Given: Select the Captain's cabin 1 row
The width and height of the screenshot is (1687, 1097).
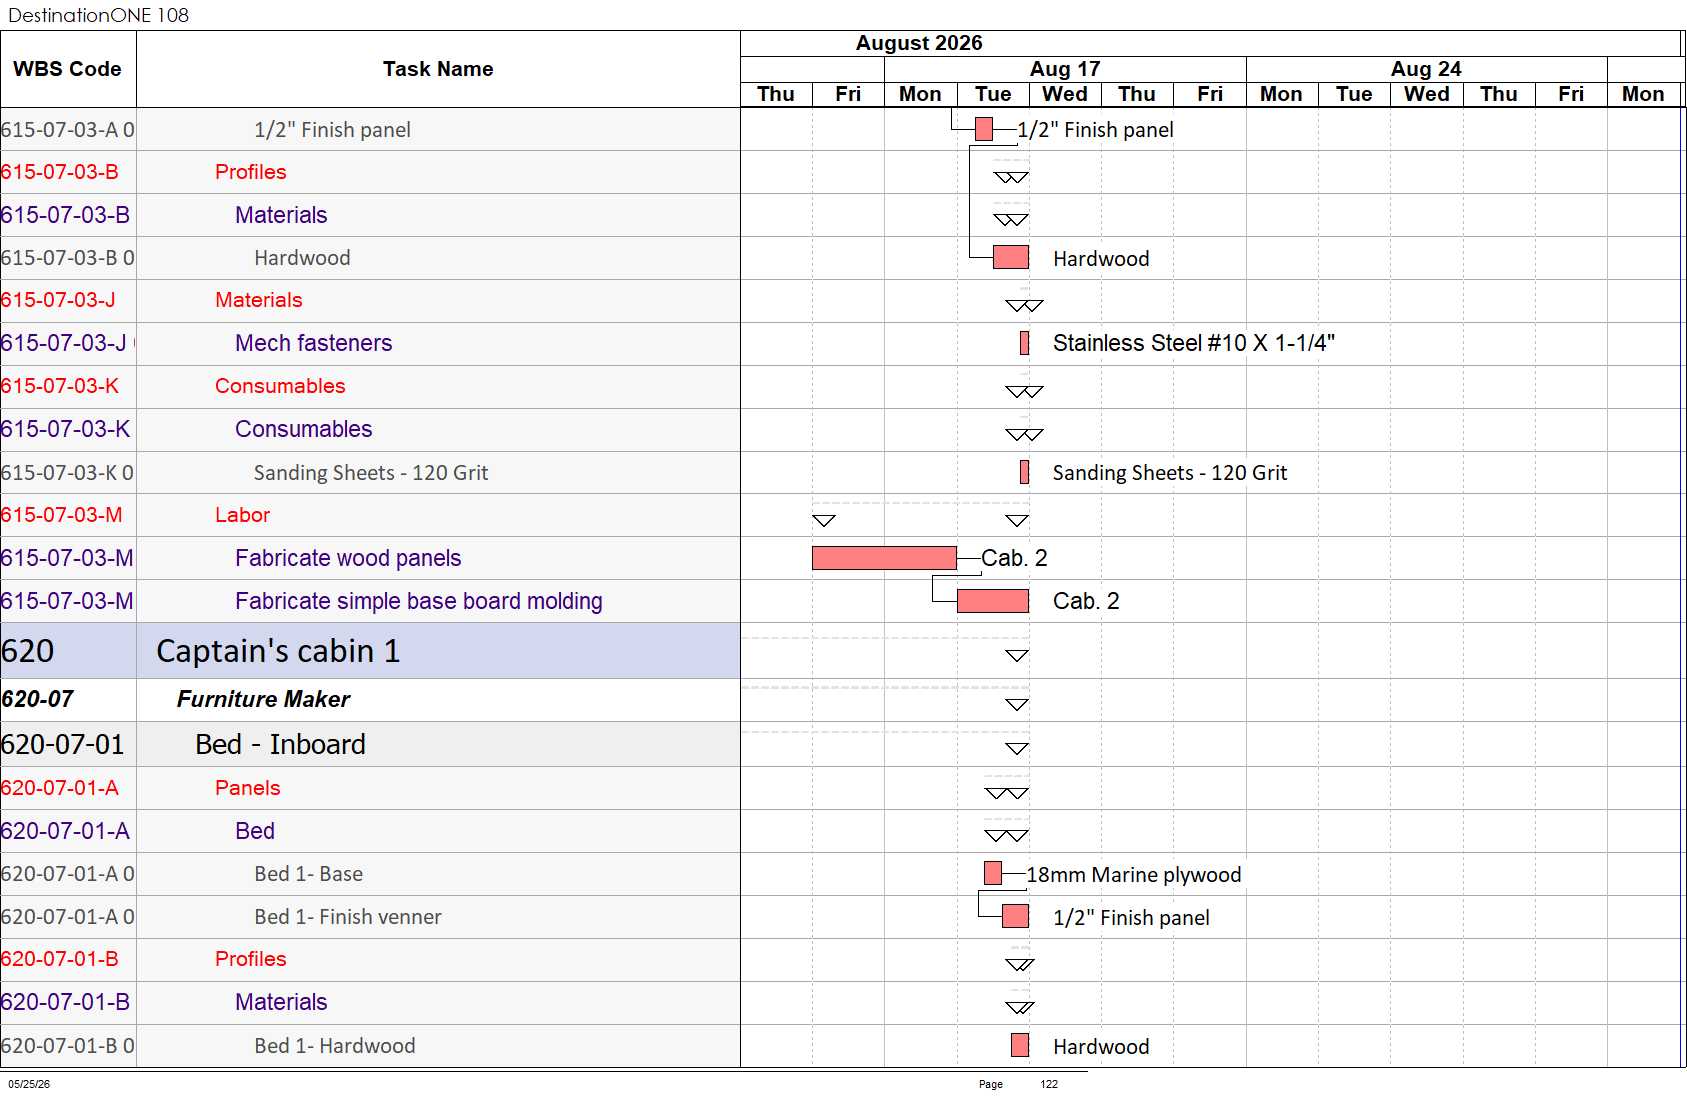Looking at the screenshot, I should click(370, 651).
